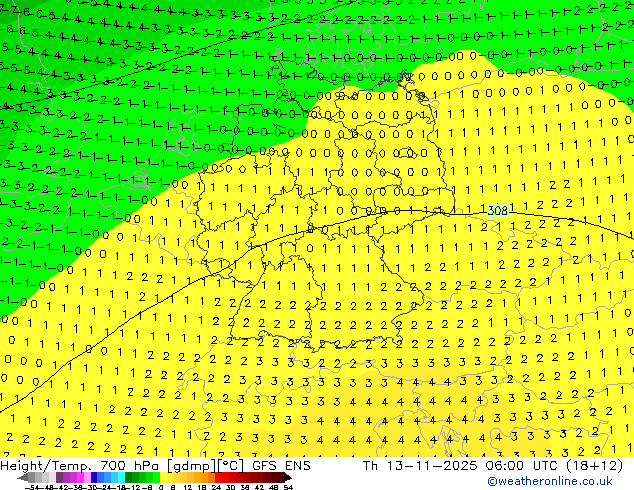634x490 pixels.
Task: Pick the bright yellow legend swatch above 0
Action: [x=163, y=477]
